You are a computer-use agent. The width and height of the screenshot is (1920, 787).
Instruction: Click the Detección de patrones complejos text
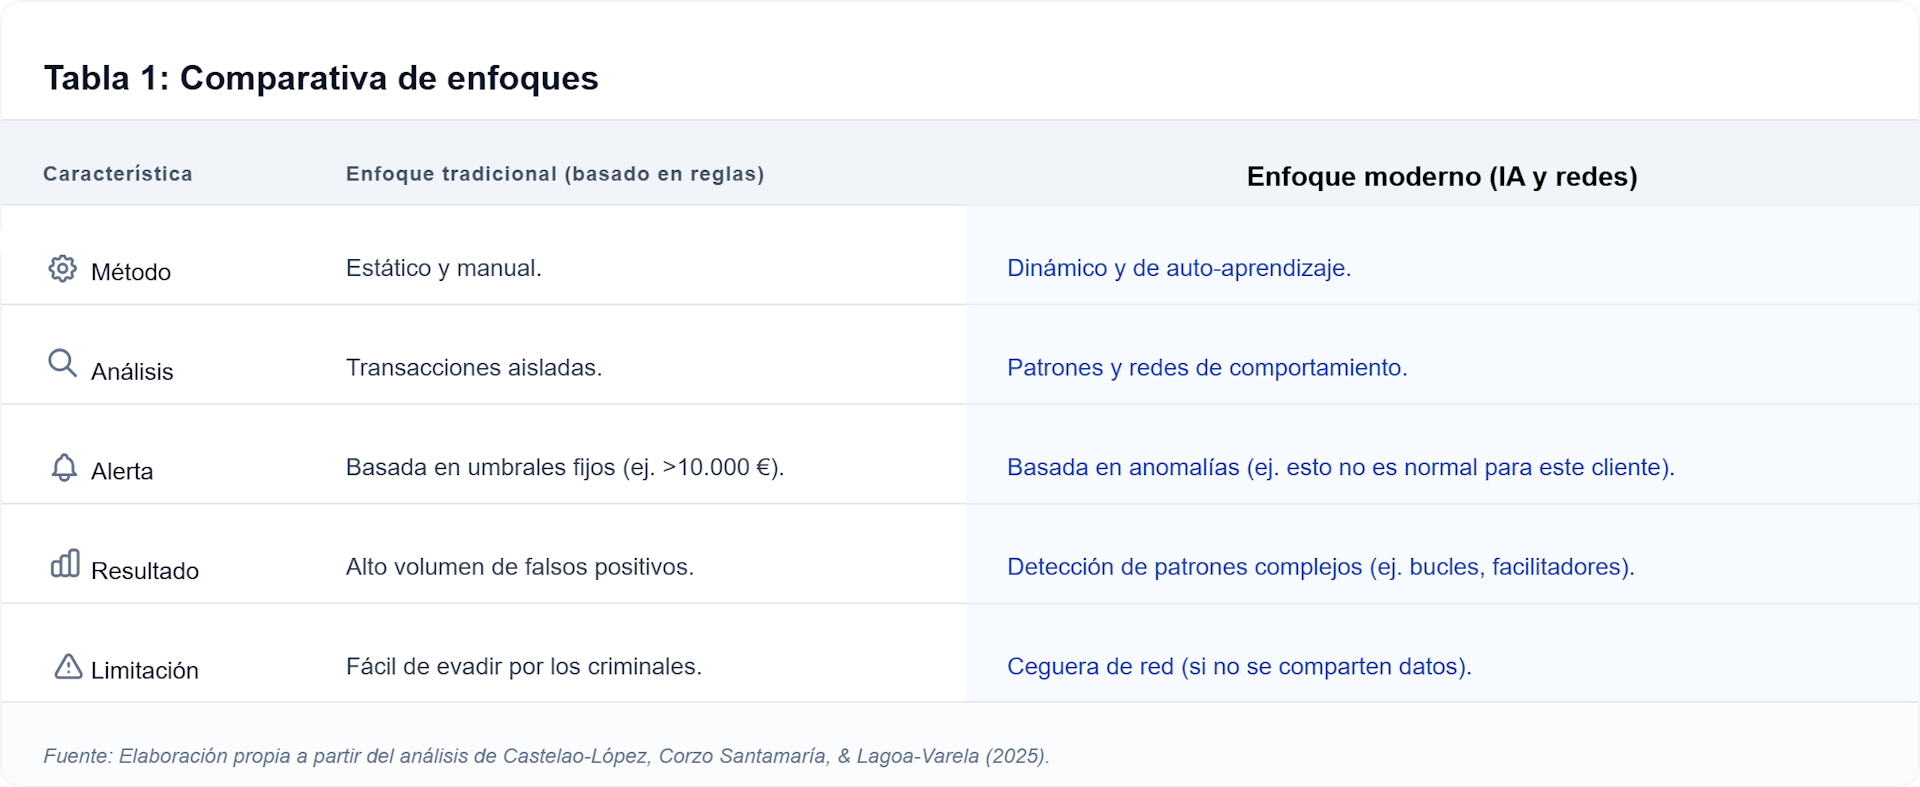pos(1320,567)
